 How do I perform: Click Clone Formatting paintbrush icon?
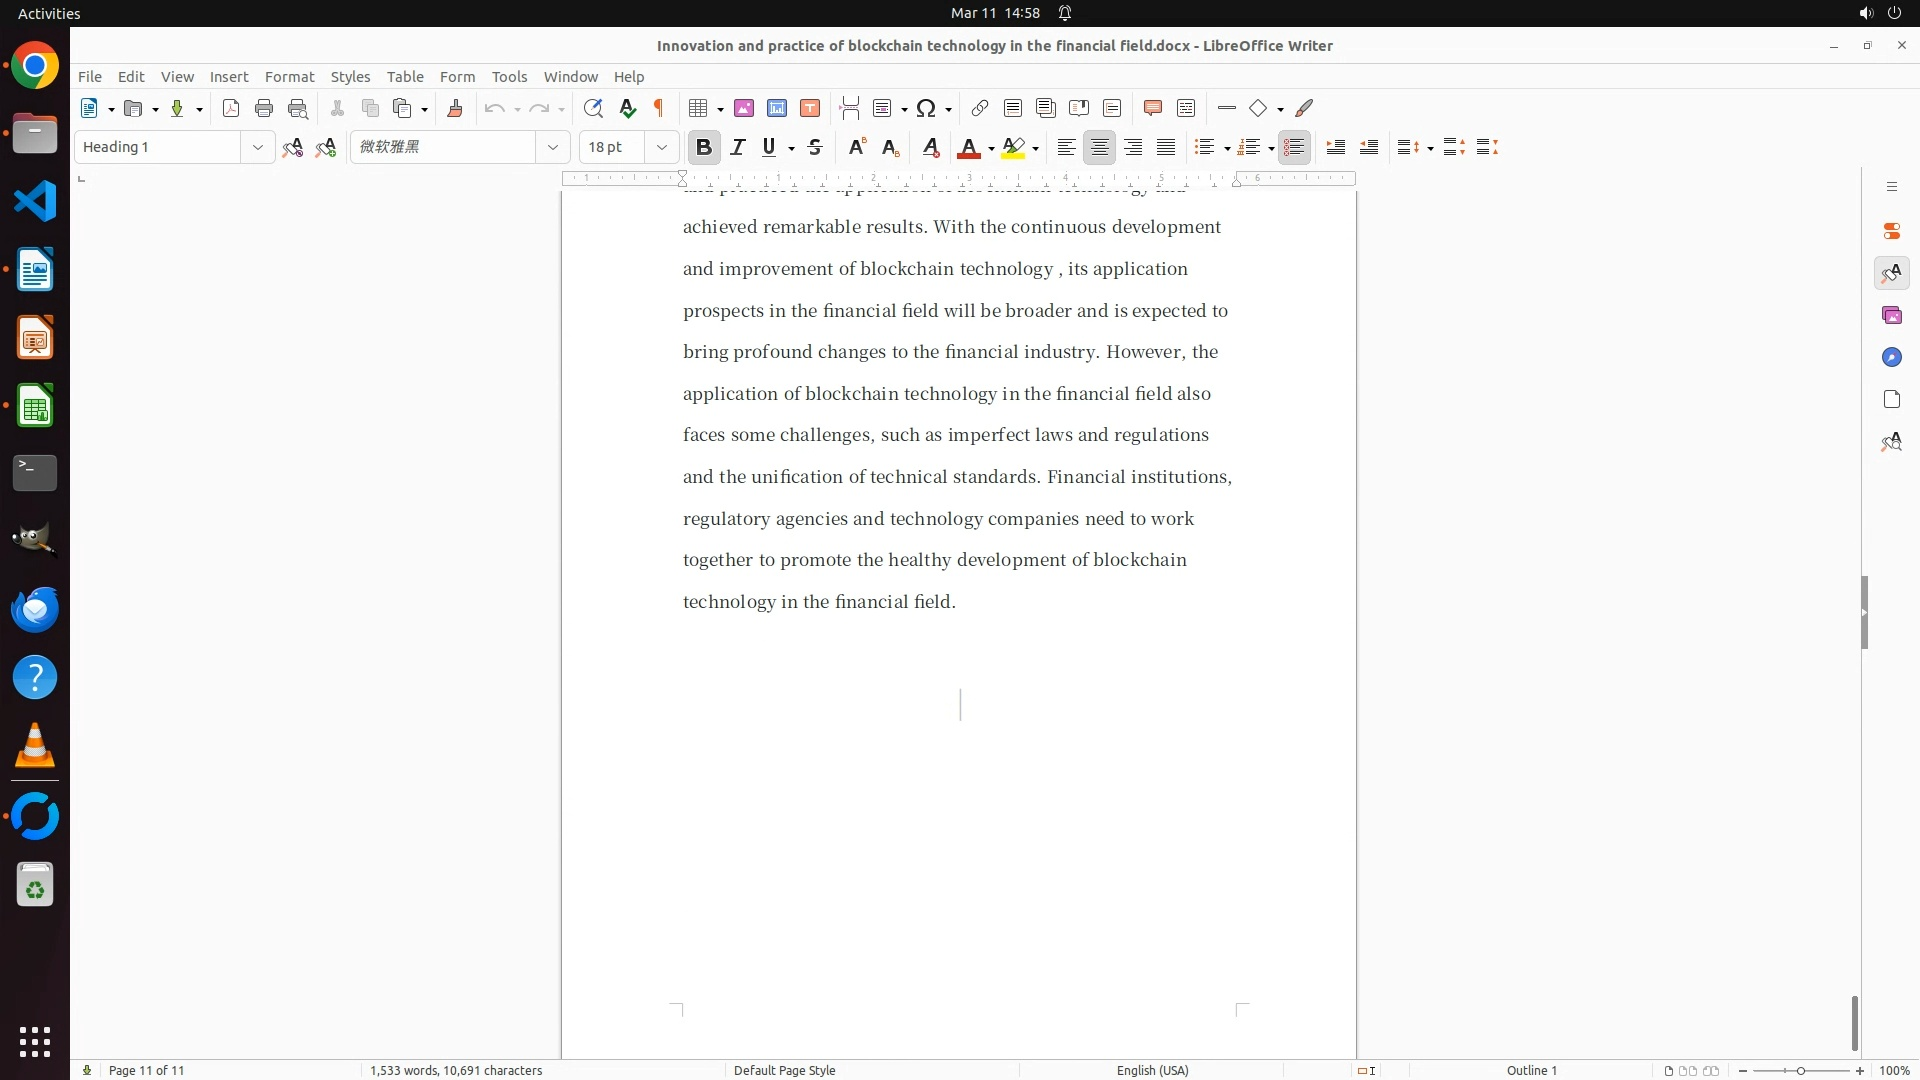455,109
